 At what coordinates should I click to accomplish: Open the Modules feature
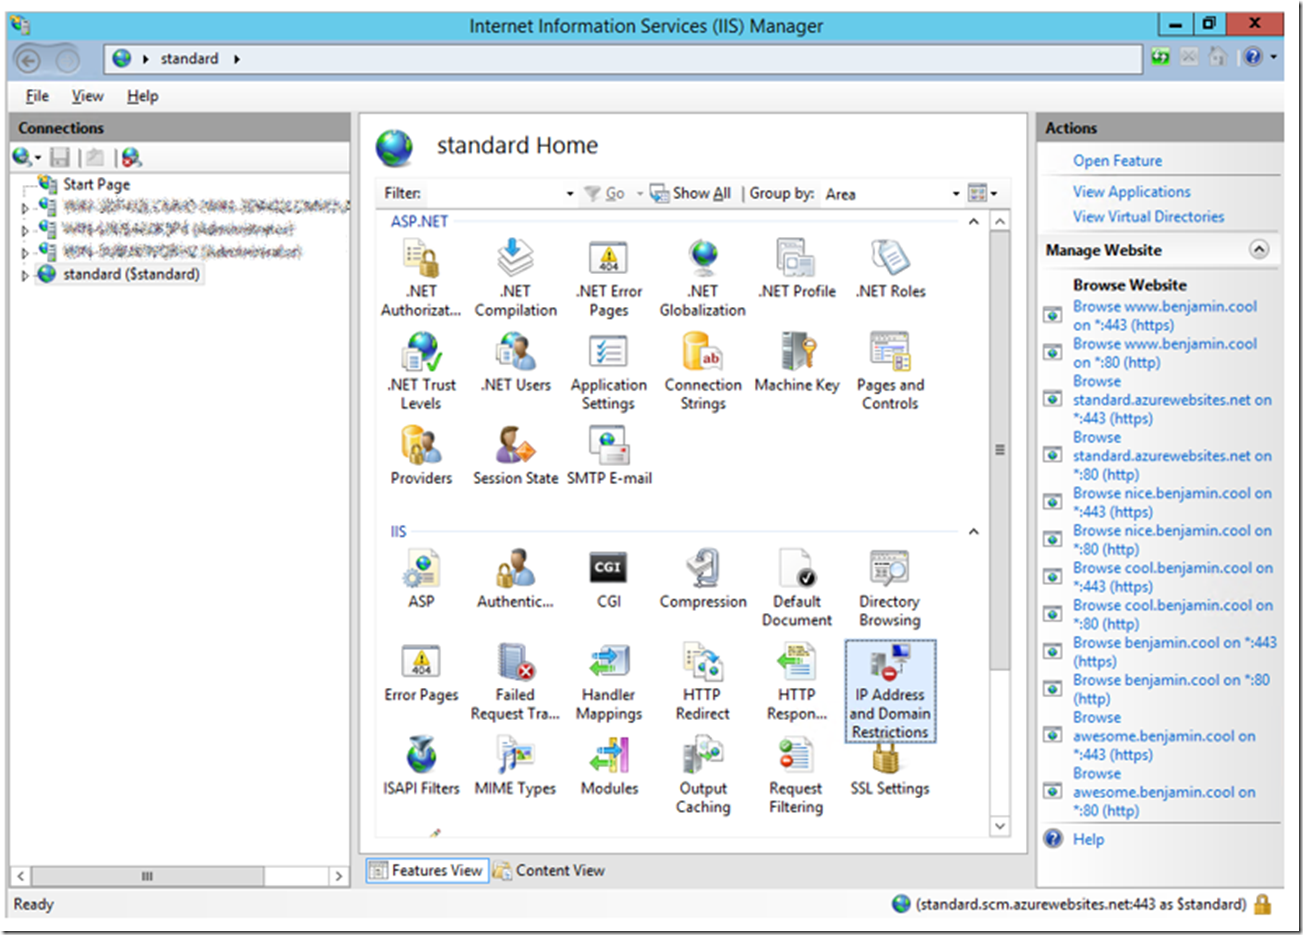609,767
